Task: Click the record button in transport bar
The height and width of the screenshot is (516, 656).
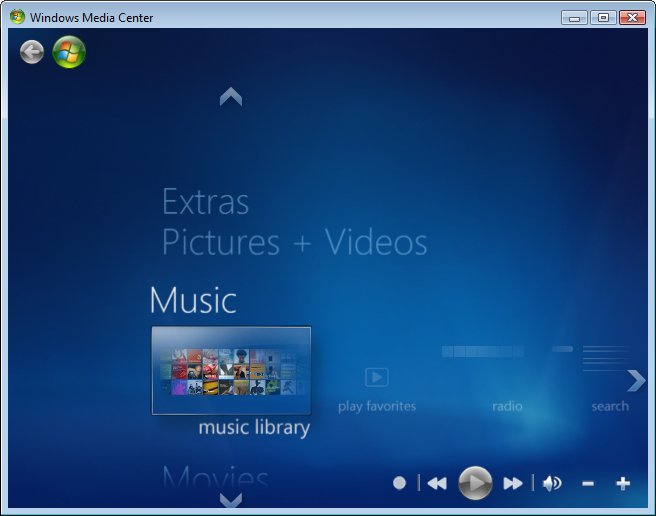Action: 400,483
